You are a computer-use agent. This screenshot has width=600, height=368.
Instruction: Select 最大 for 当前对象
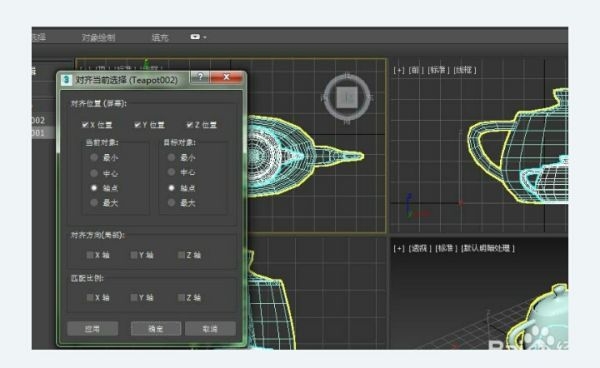click(x=94, y=203)
